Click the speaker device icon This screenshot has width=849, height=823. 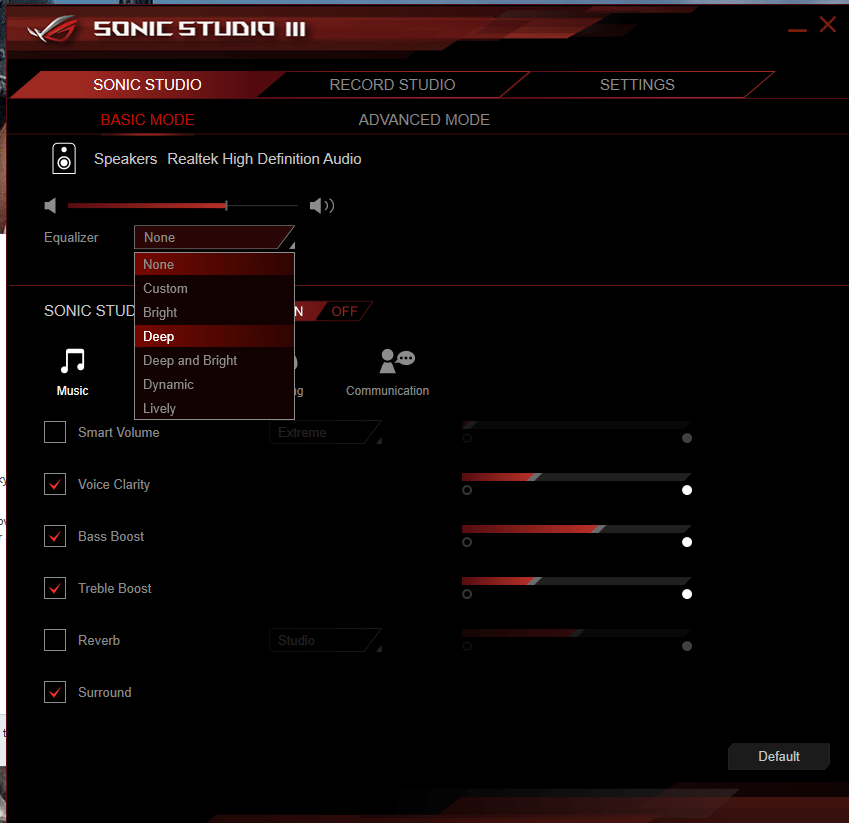(64, 159)
